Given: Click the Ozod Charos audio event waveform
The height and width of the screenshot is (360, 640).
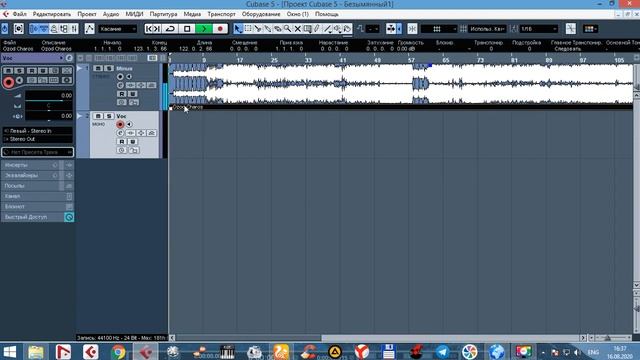Looking at the screenshot, I should pyautogui.click(x=401, y=84).
